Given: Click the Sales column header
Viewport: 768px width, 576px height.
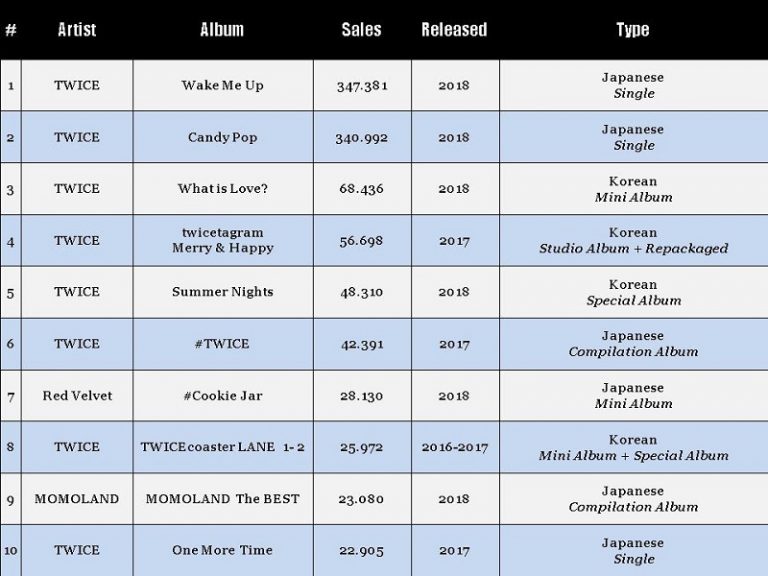Looking at the screenshot, I should point(361,29).
